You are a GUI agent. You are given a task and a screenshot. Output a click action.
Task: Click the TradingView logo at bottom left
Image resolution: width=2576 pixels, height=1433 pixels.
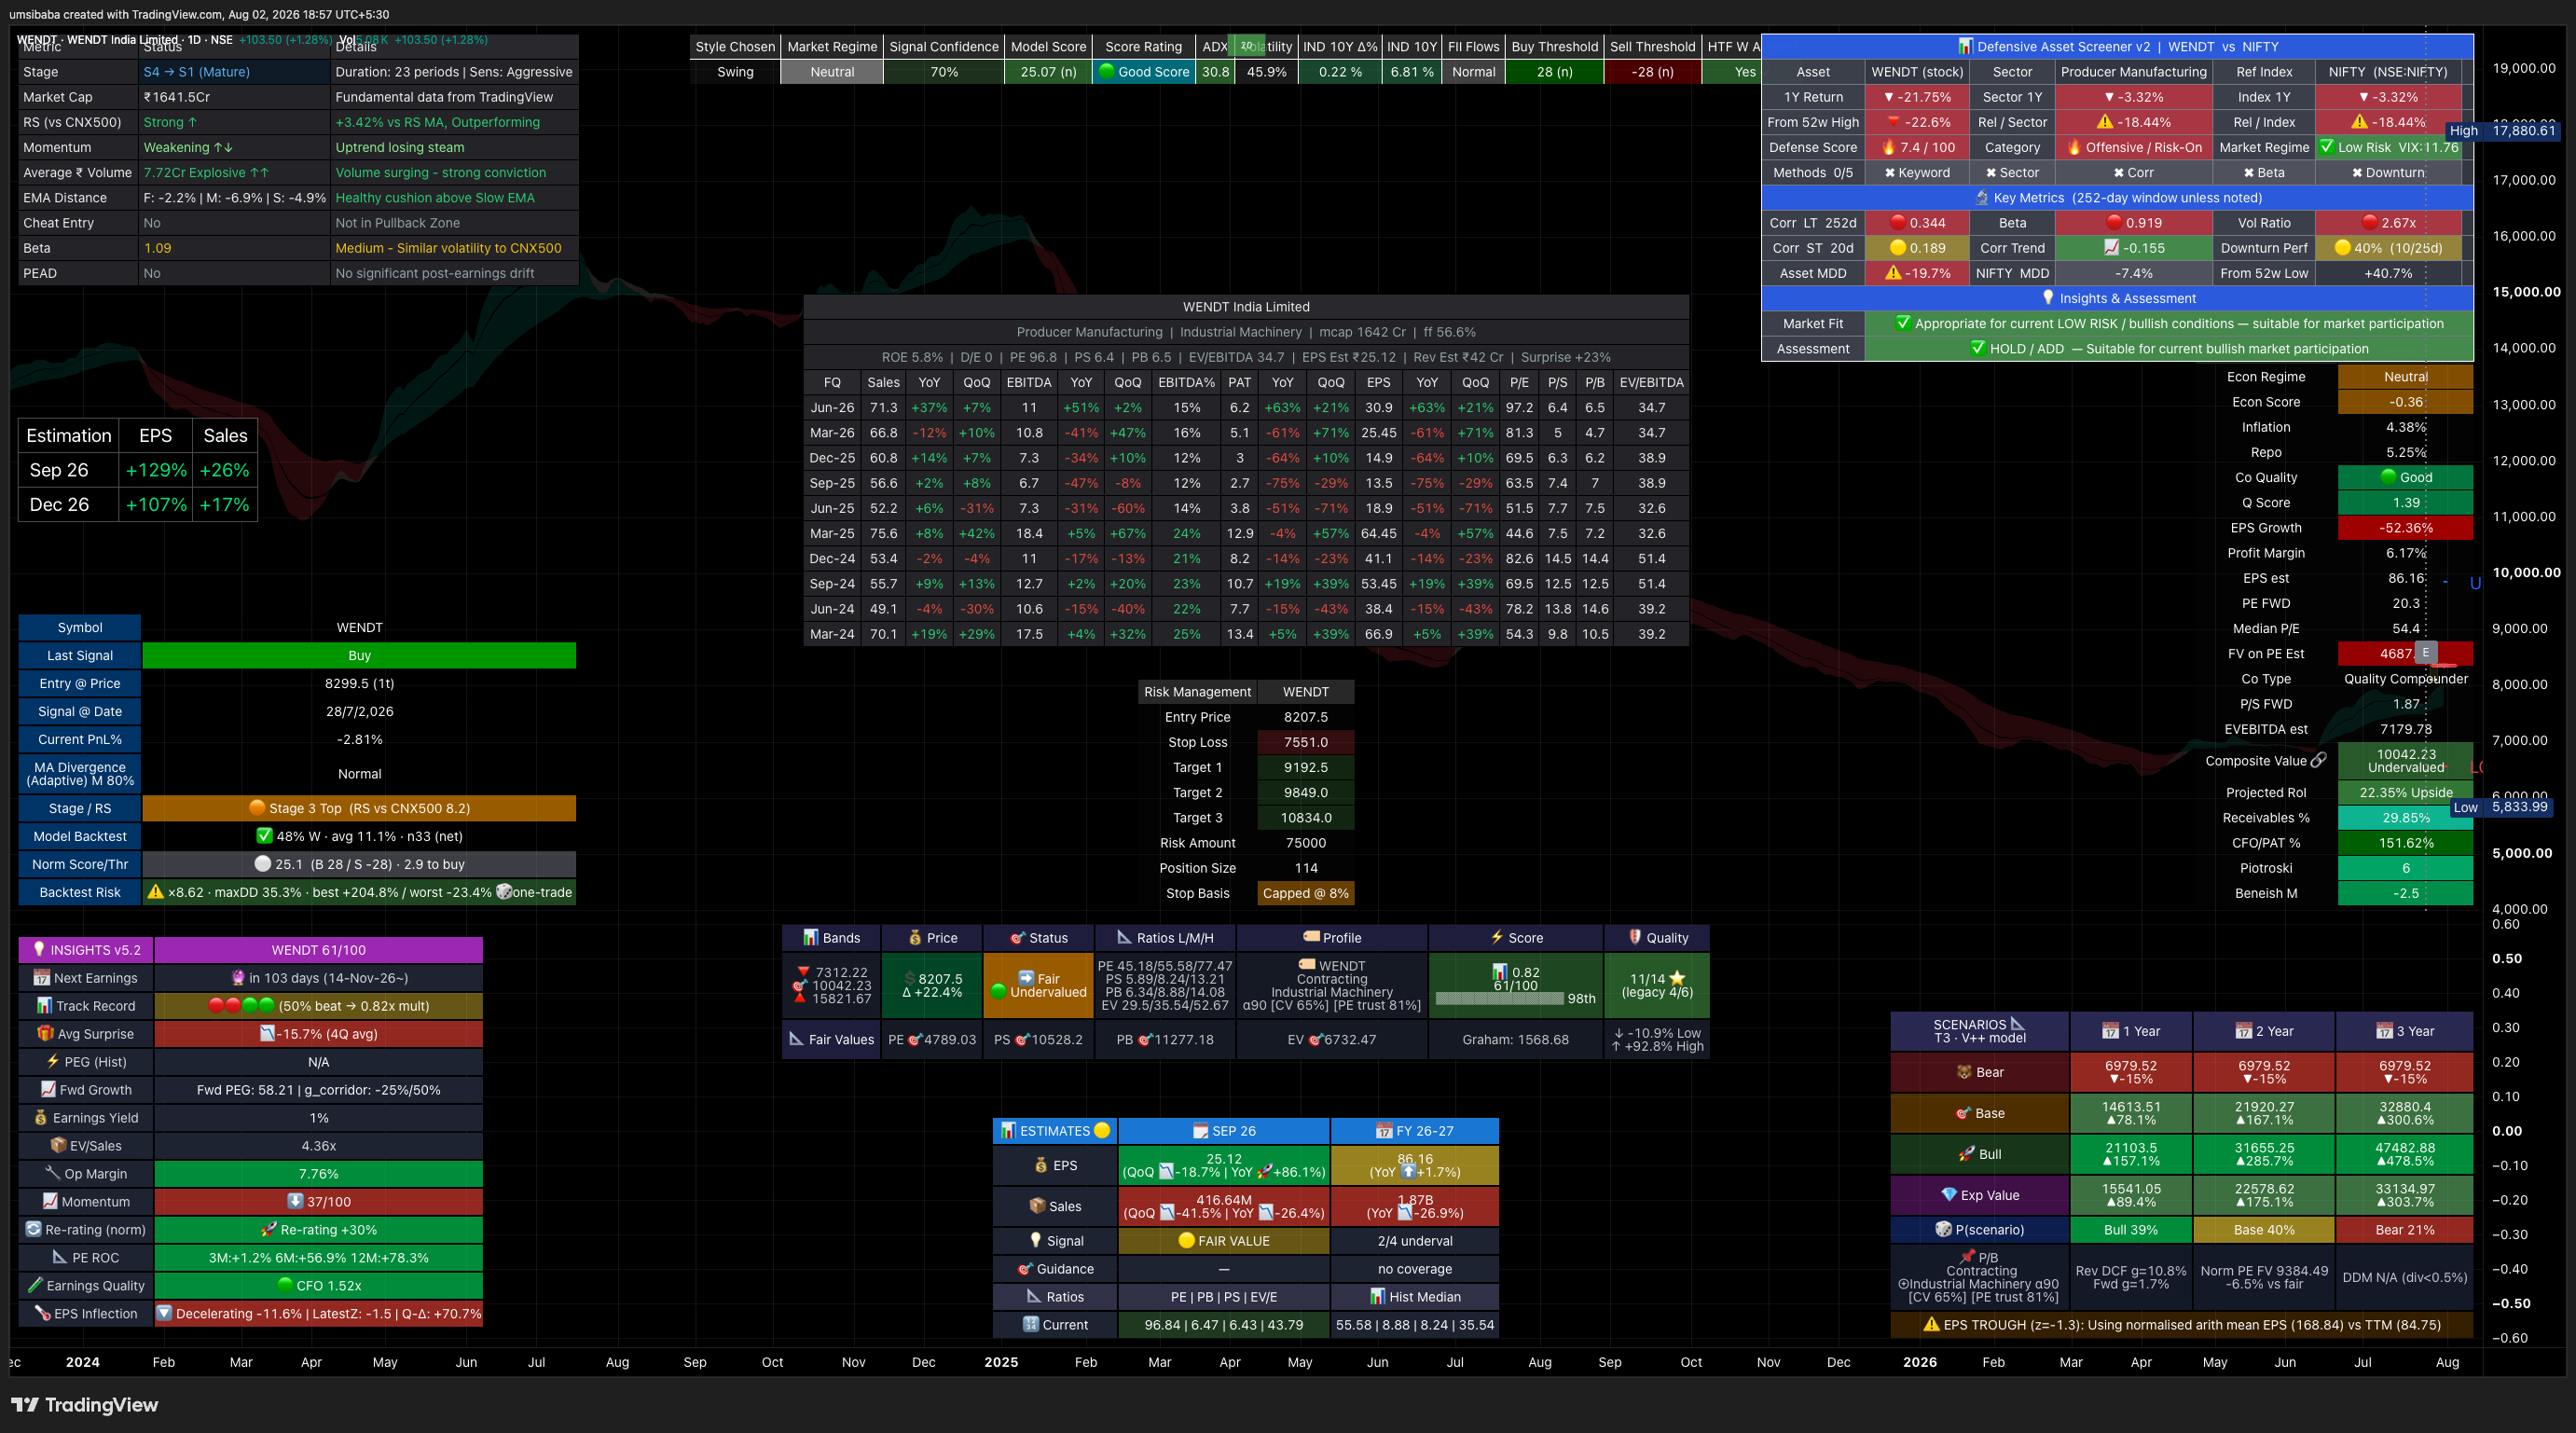click(84, 1405)
